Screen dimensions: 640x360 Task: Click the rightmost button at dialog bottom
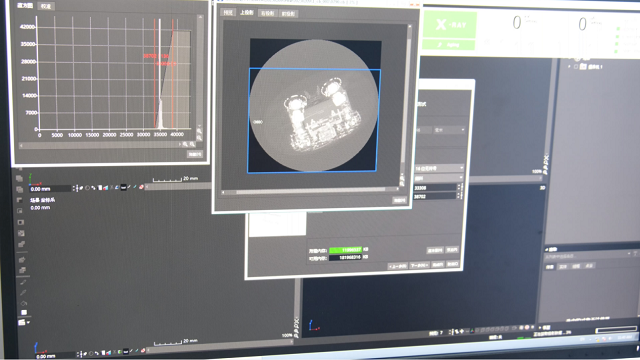point(452,264)
